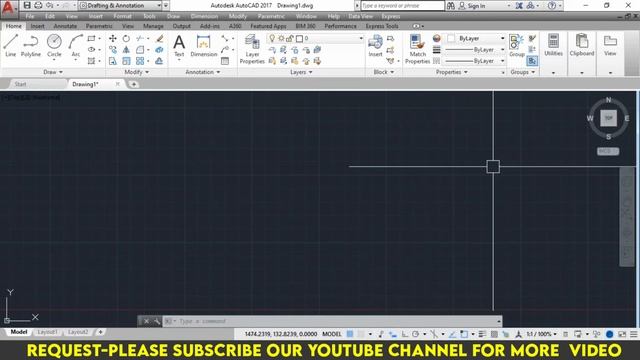640x360 pixels.
Task: Select the Scale tool icon
Action: coord(126,61)
